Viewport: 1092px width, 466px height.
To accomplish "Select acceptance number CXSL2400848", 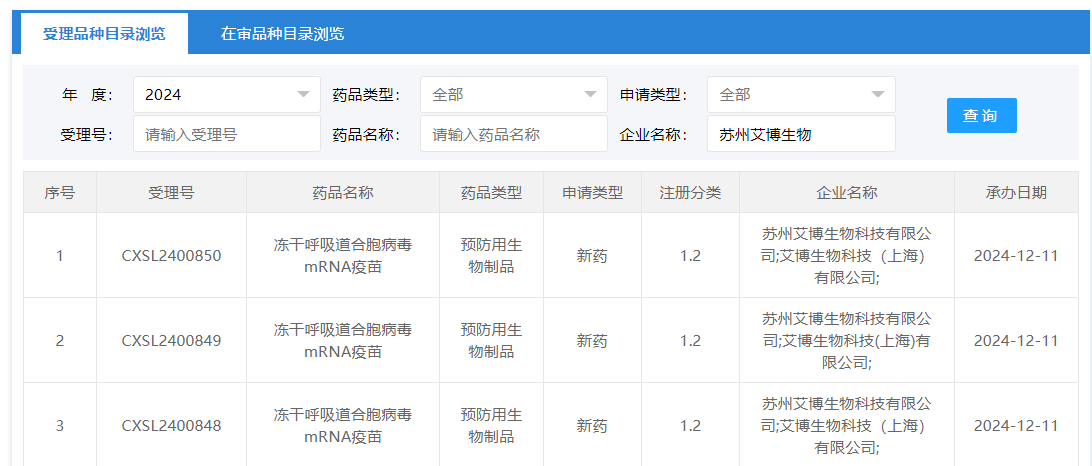I will point(171,426).
